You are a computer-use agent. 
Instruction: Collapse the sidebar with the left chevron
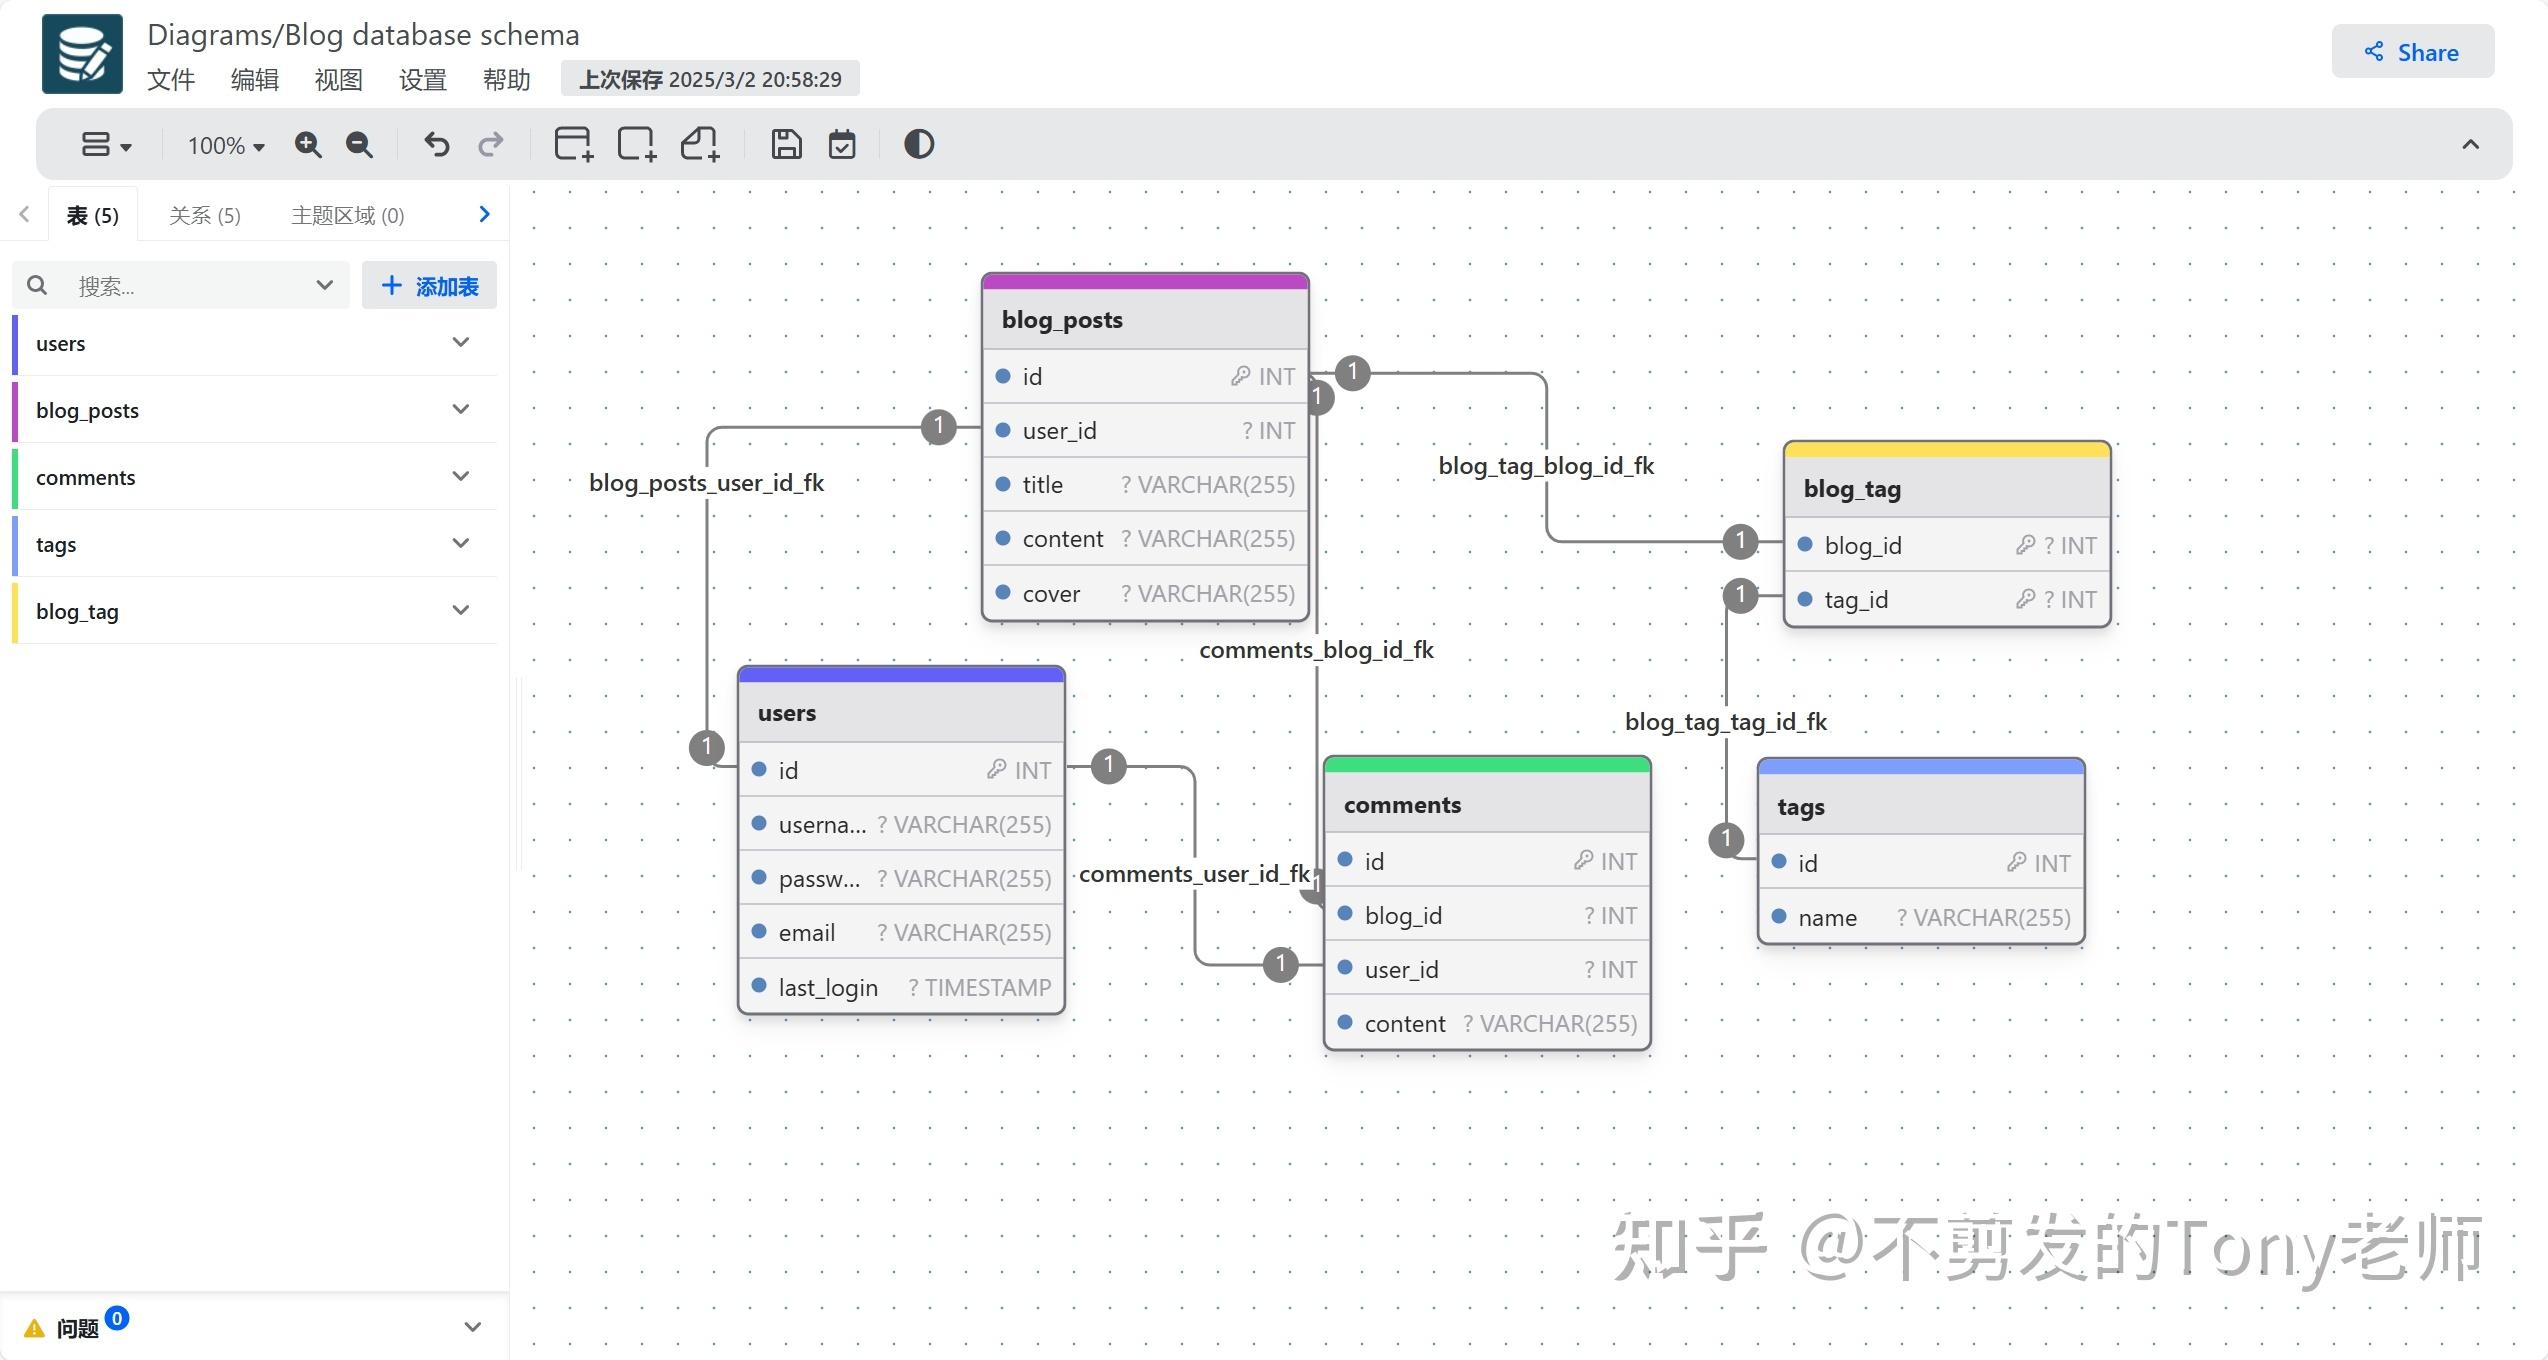tap(23, 213)
